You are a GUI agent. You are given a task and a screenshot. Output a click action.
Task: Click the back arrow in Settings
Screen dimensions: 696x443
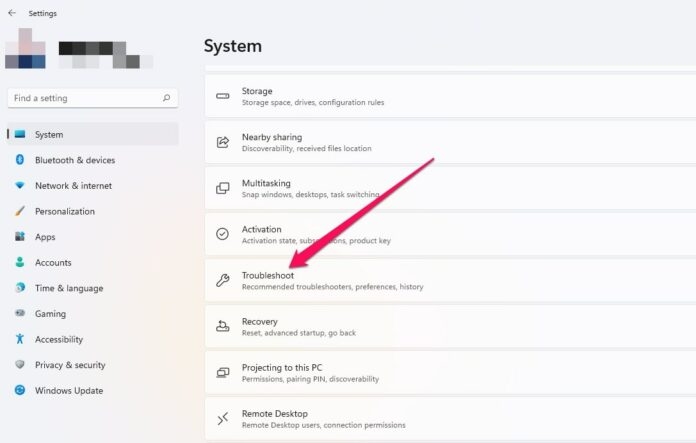pos(12,13)
